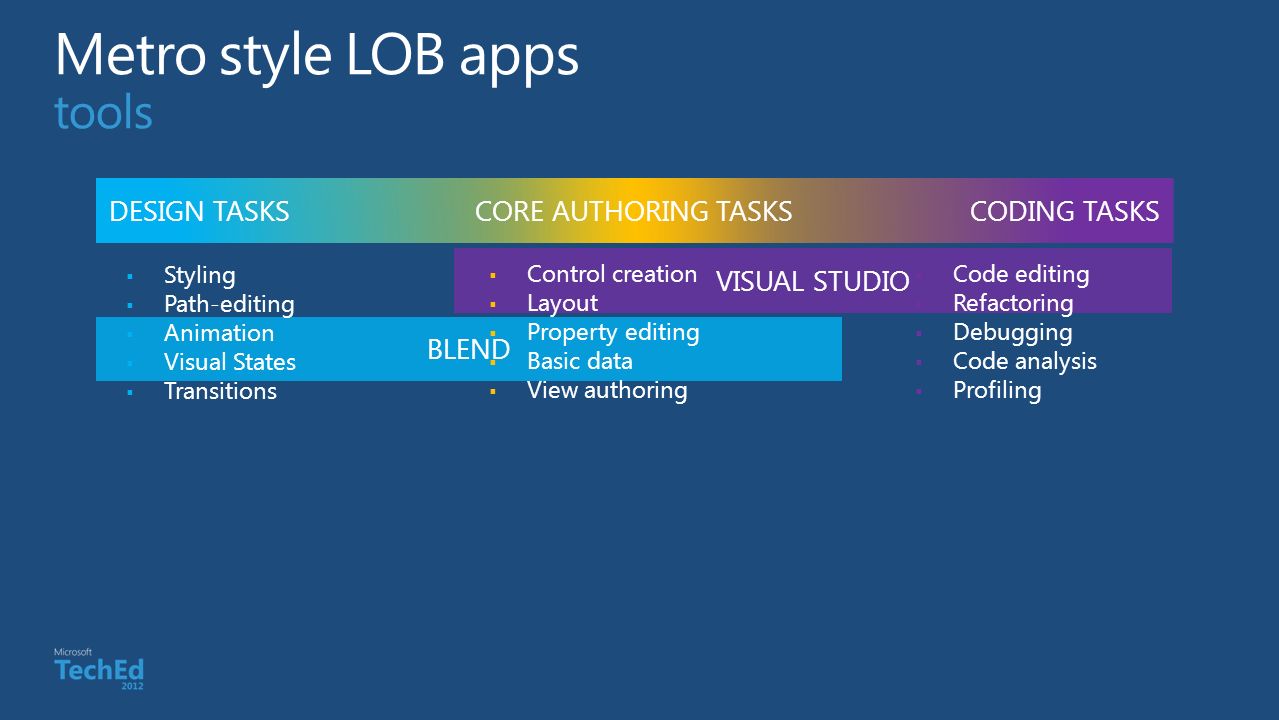Click the Path-editing bullet item

(229, 304)
